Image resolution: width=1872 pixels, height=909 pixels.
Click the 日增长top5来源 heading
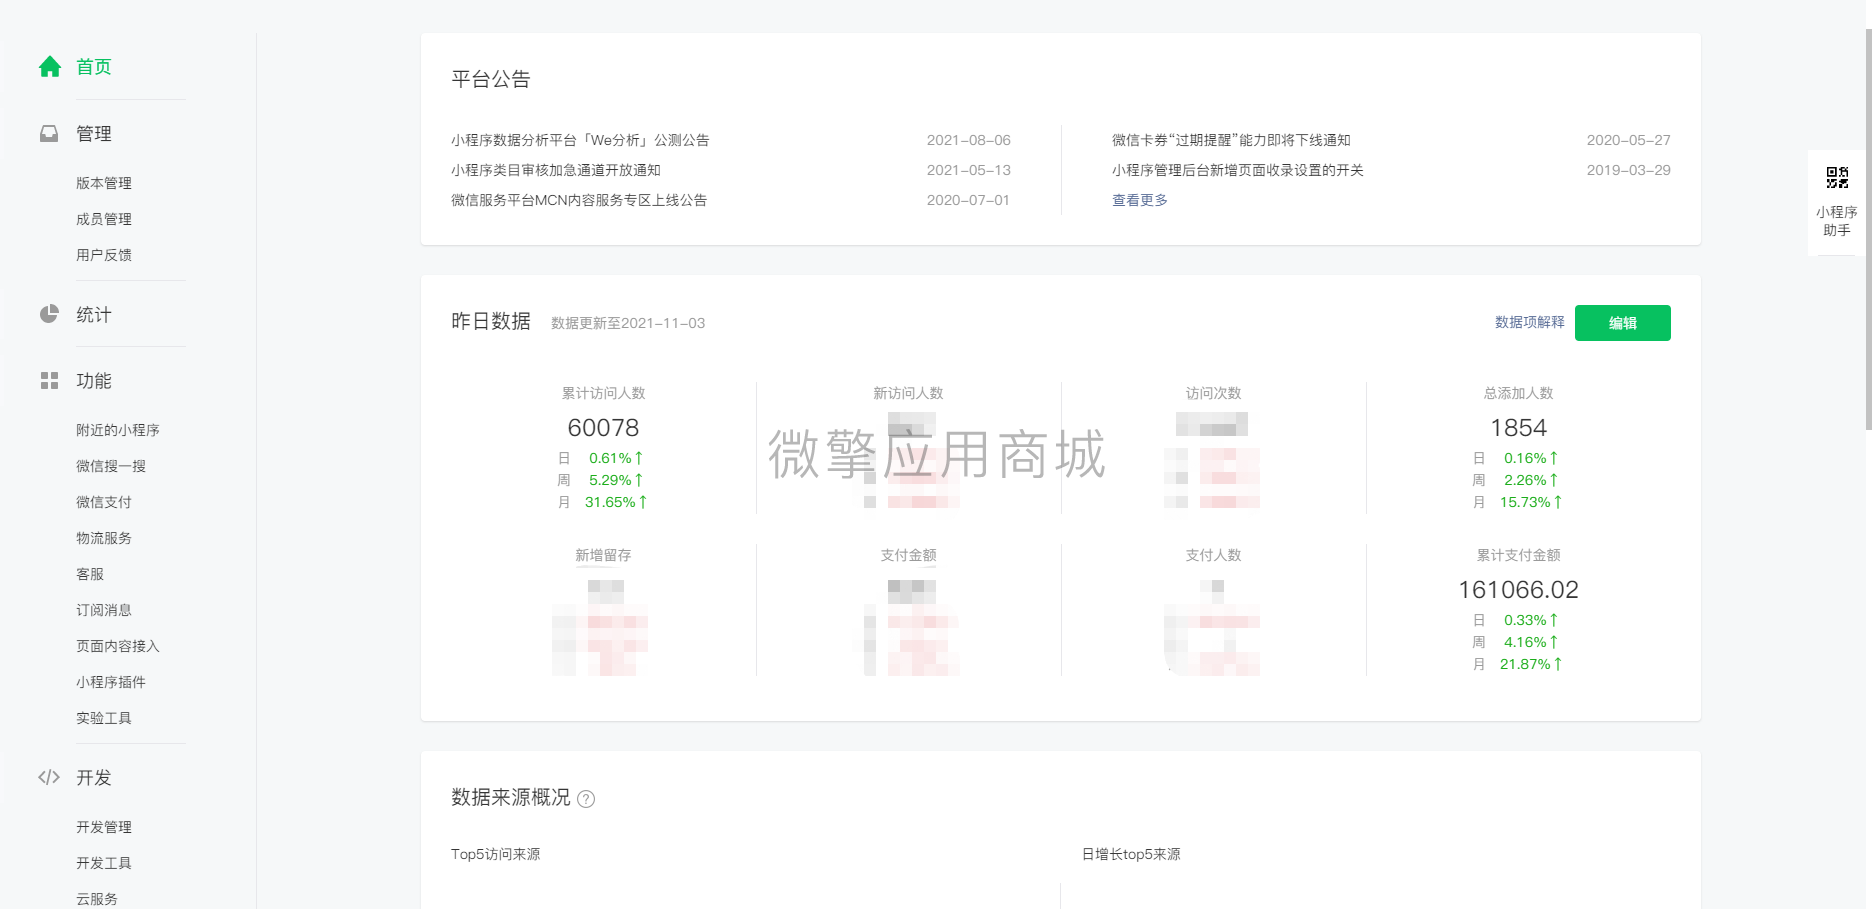tap(1131, 854)
